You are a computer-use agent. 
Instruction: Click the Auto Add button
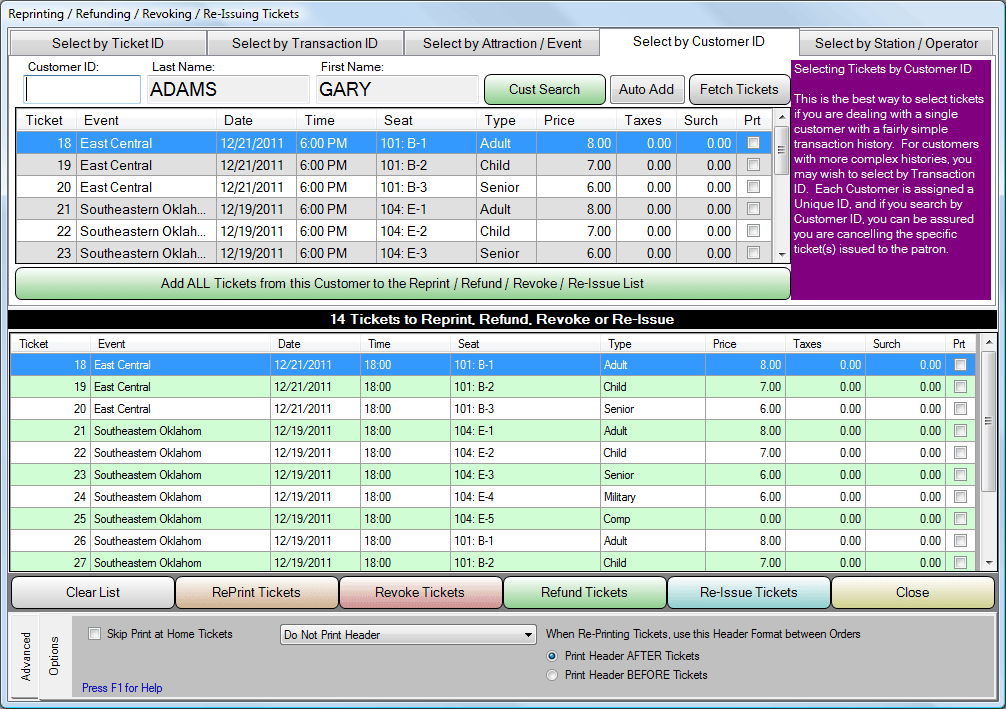[x=646, y=89]
